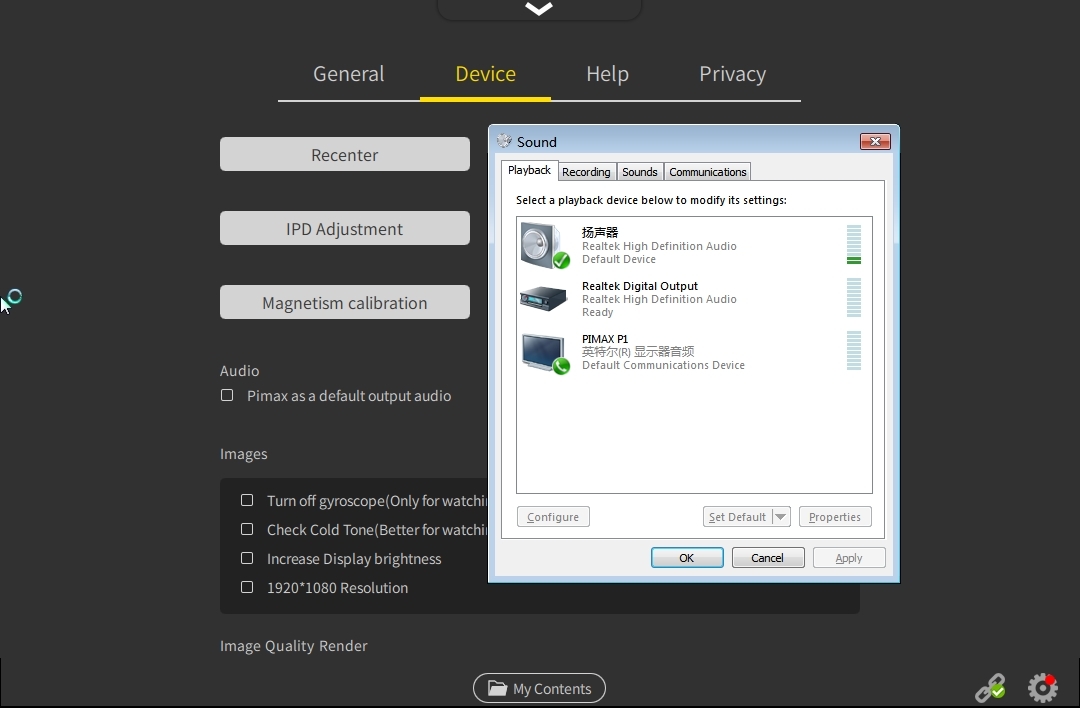Confirm with the OK button
The height and width of the screenshot is (708, 1080).
coord(687,557)
